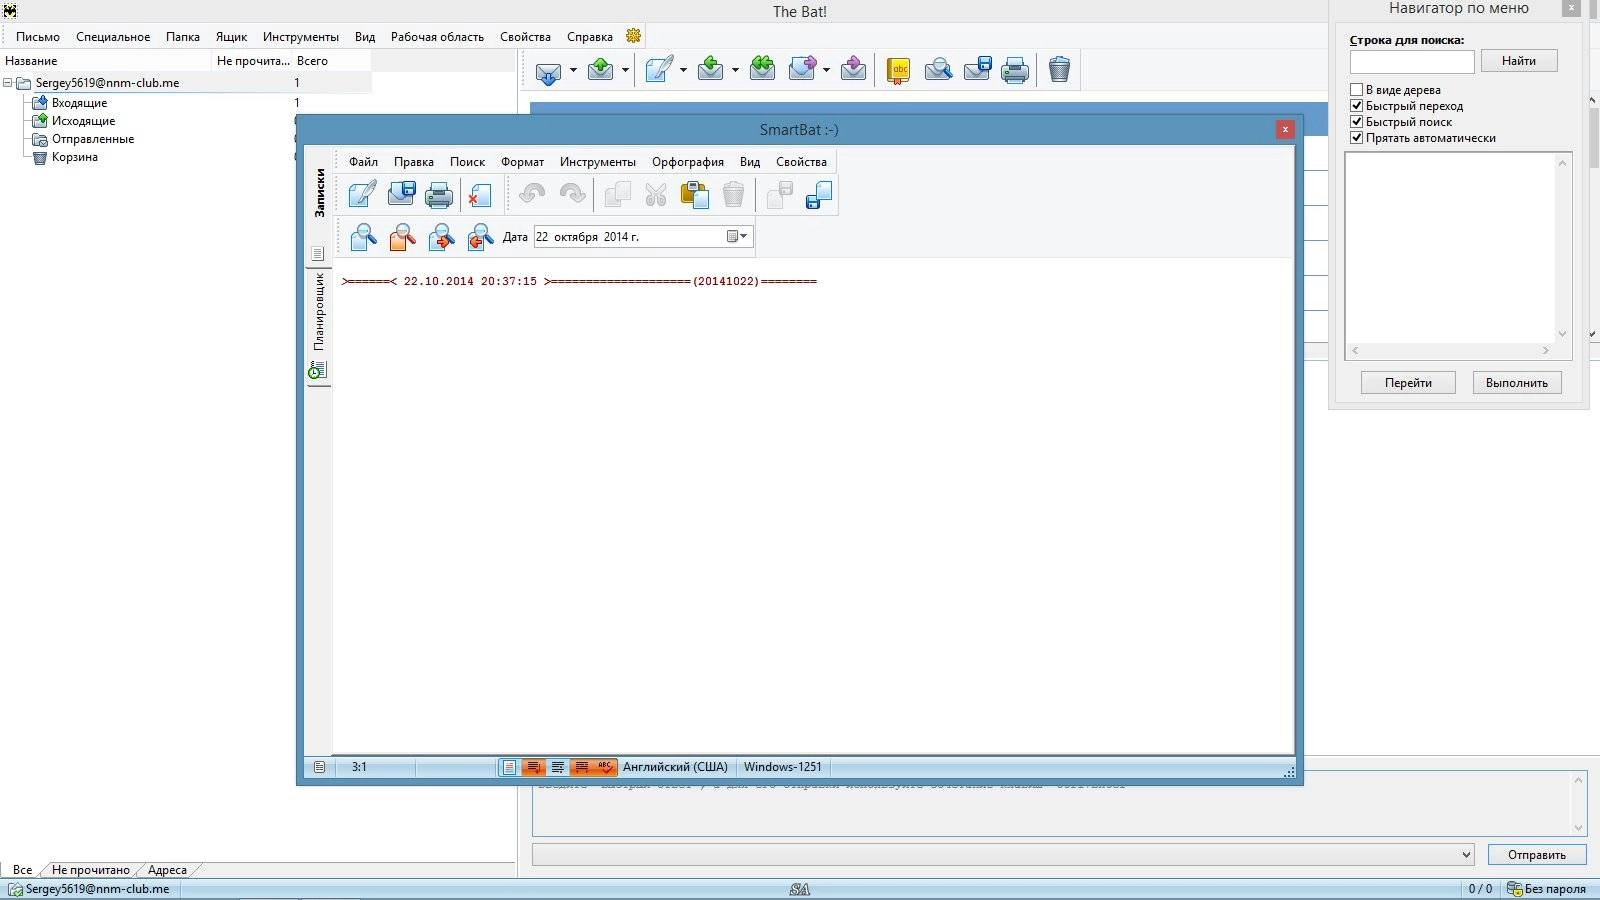Click the Перейти button in menu navigator
1600x900 pixels.
(1408, 383)
